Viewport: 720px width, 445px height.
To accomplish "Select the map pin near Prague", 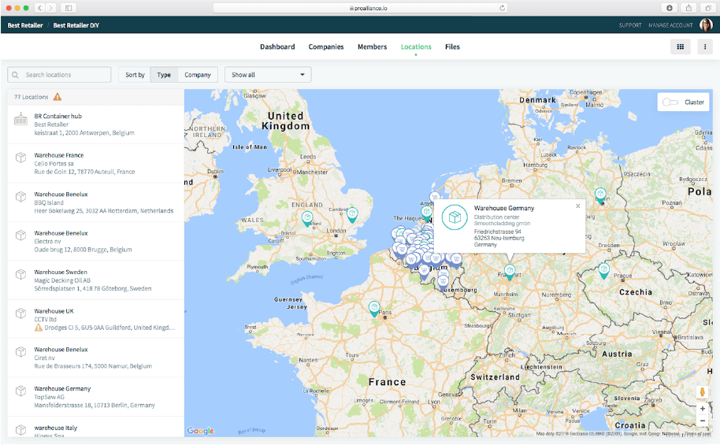I will pyautogui.click(x=604, y=270).
